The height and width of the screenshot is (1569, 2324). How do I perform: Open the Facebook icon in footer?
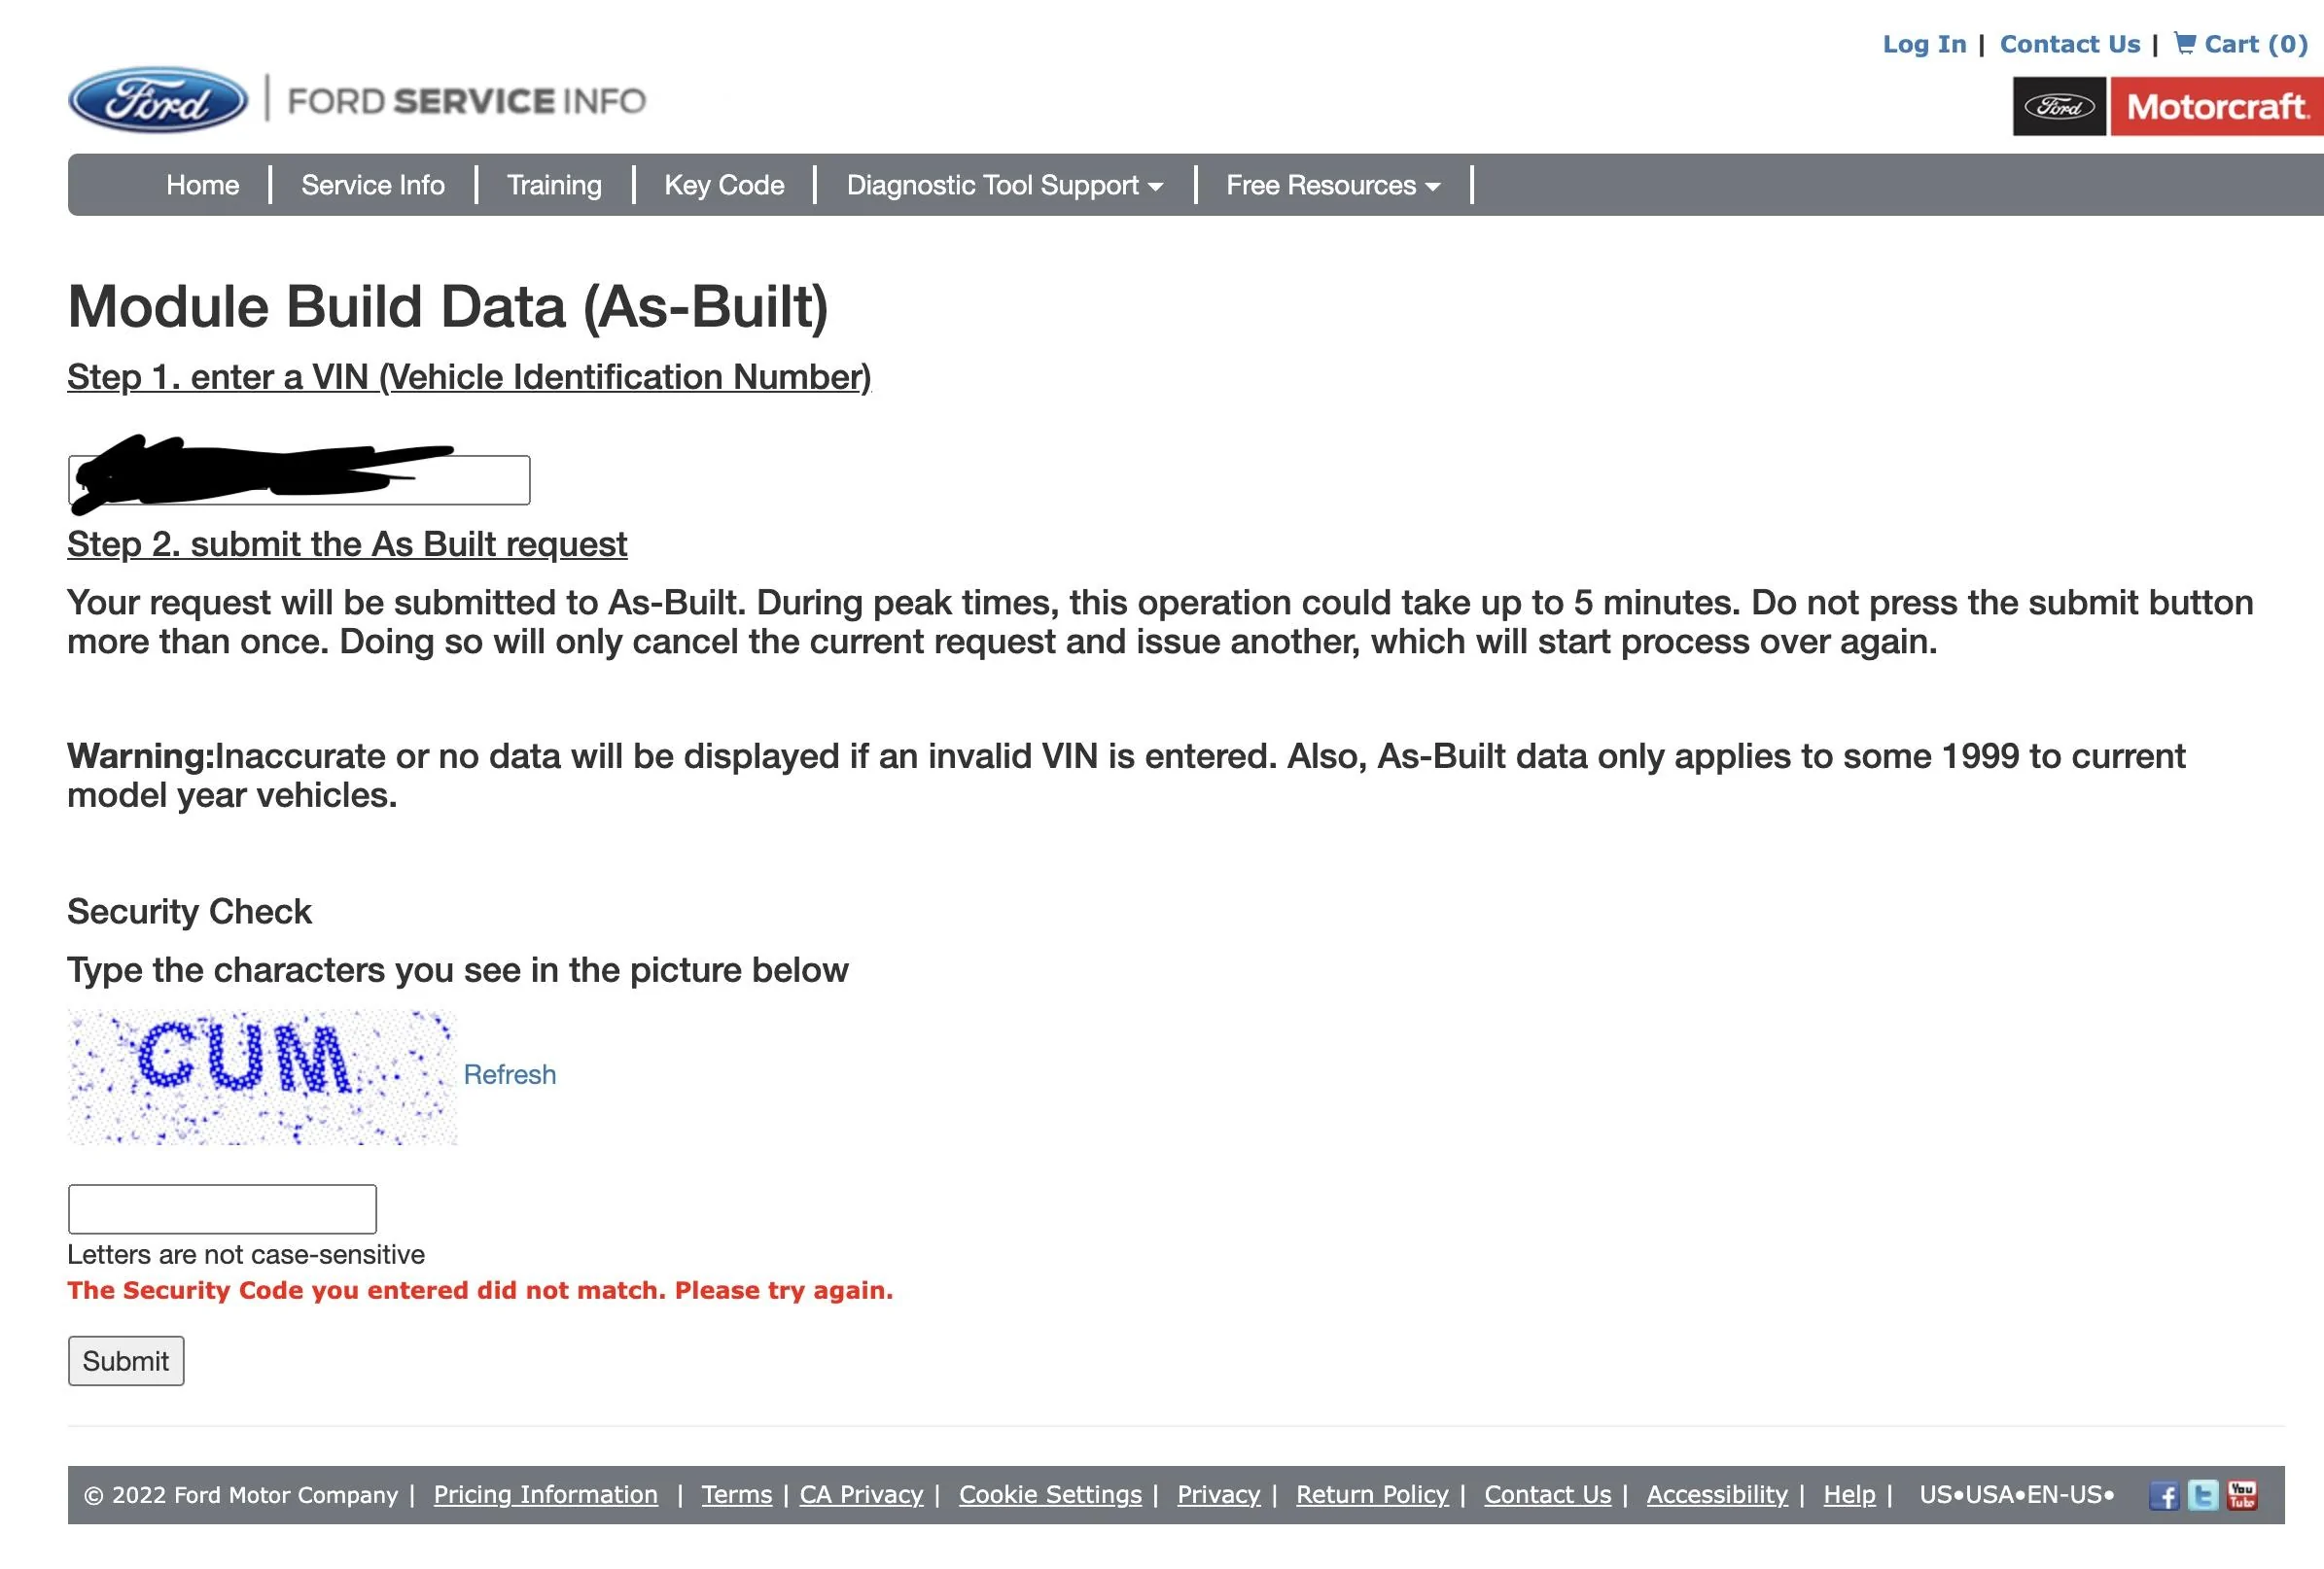(2163, 1495)
